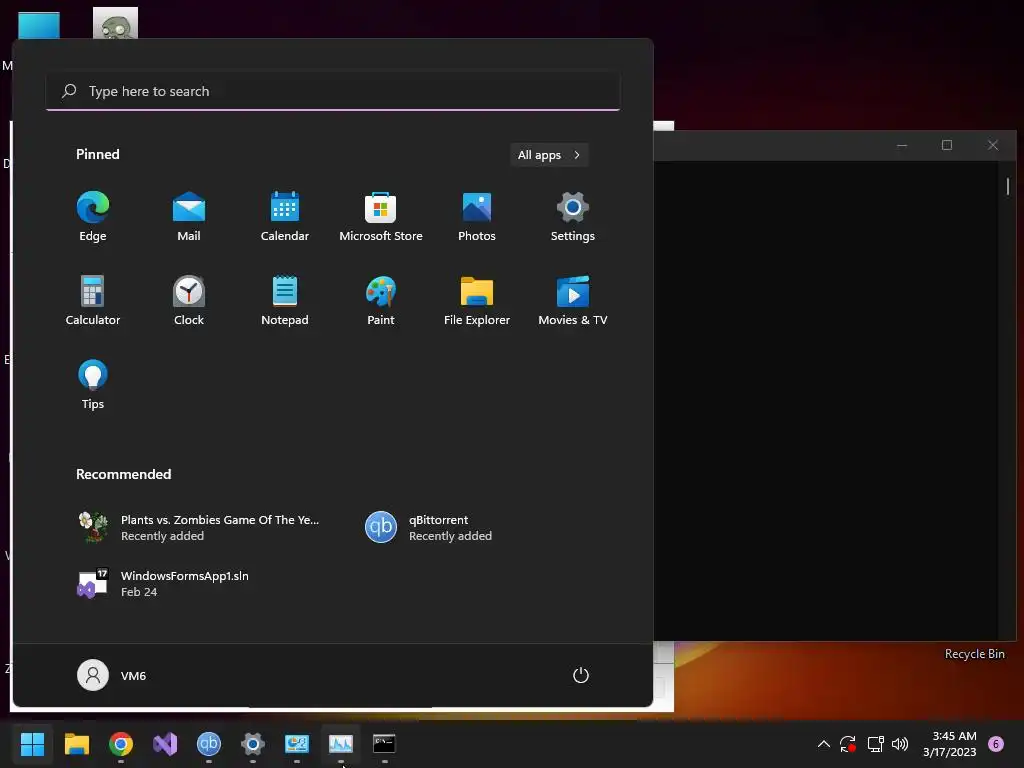
Task: Open the Control Panel taskbar icon
Action: point(296,744)
